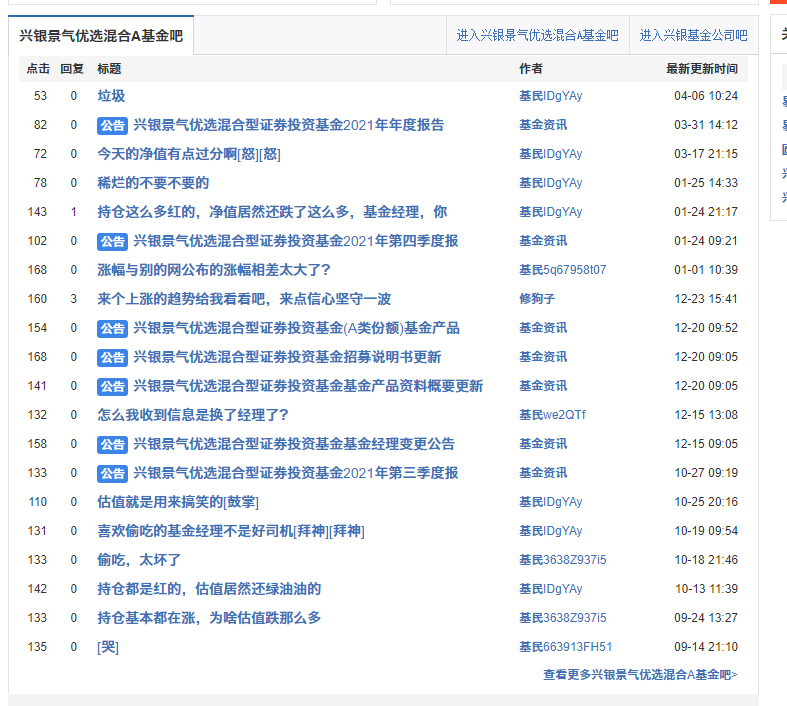This screenshot has width=787, height=706.
Task: Open the post titled 垃圾
Action: pyautogui.click(x=111, y=96)
